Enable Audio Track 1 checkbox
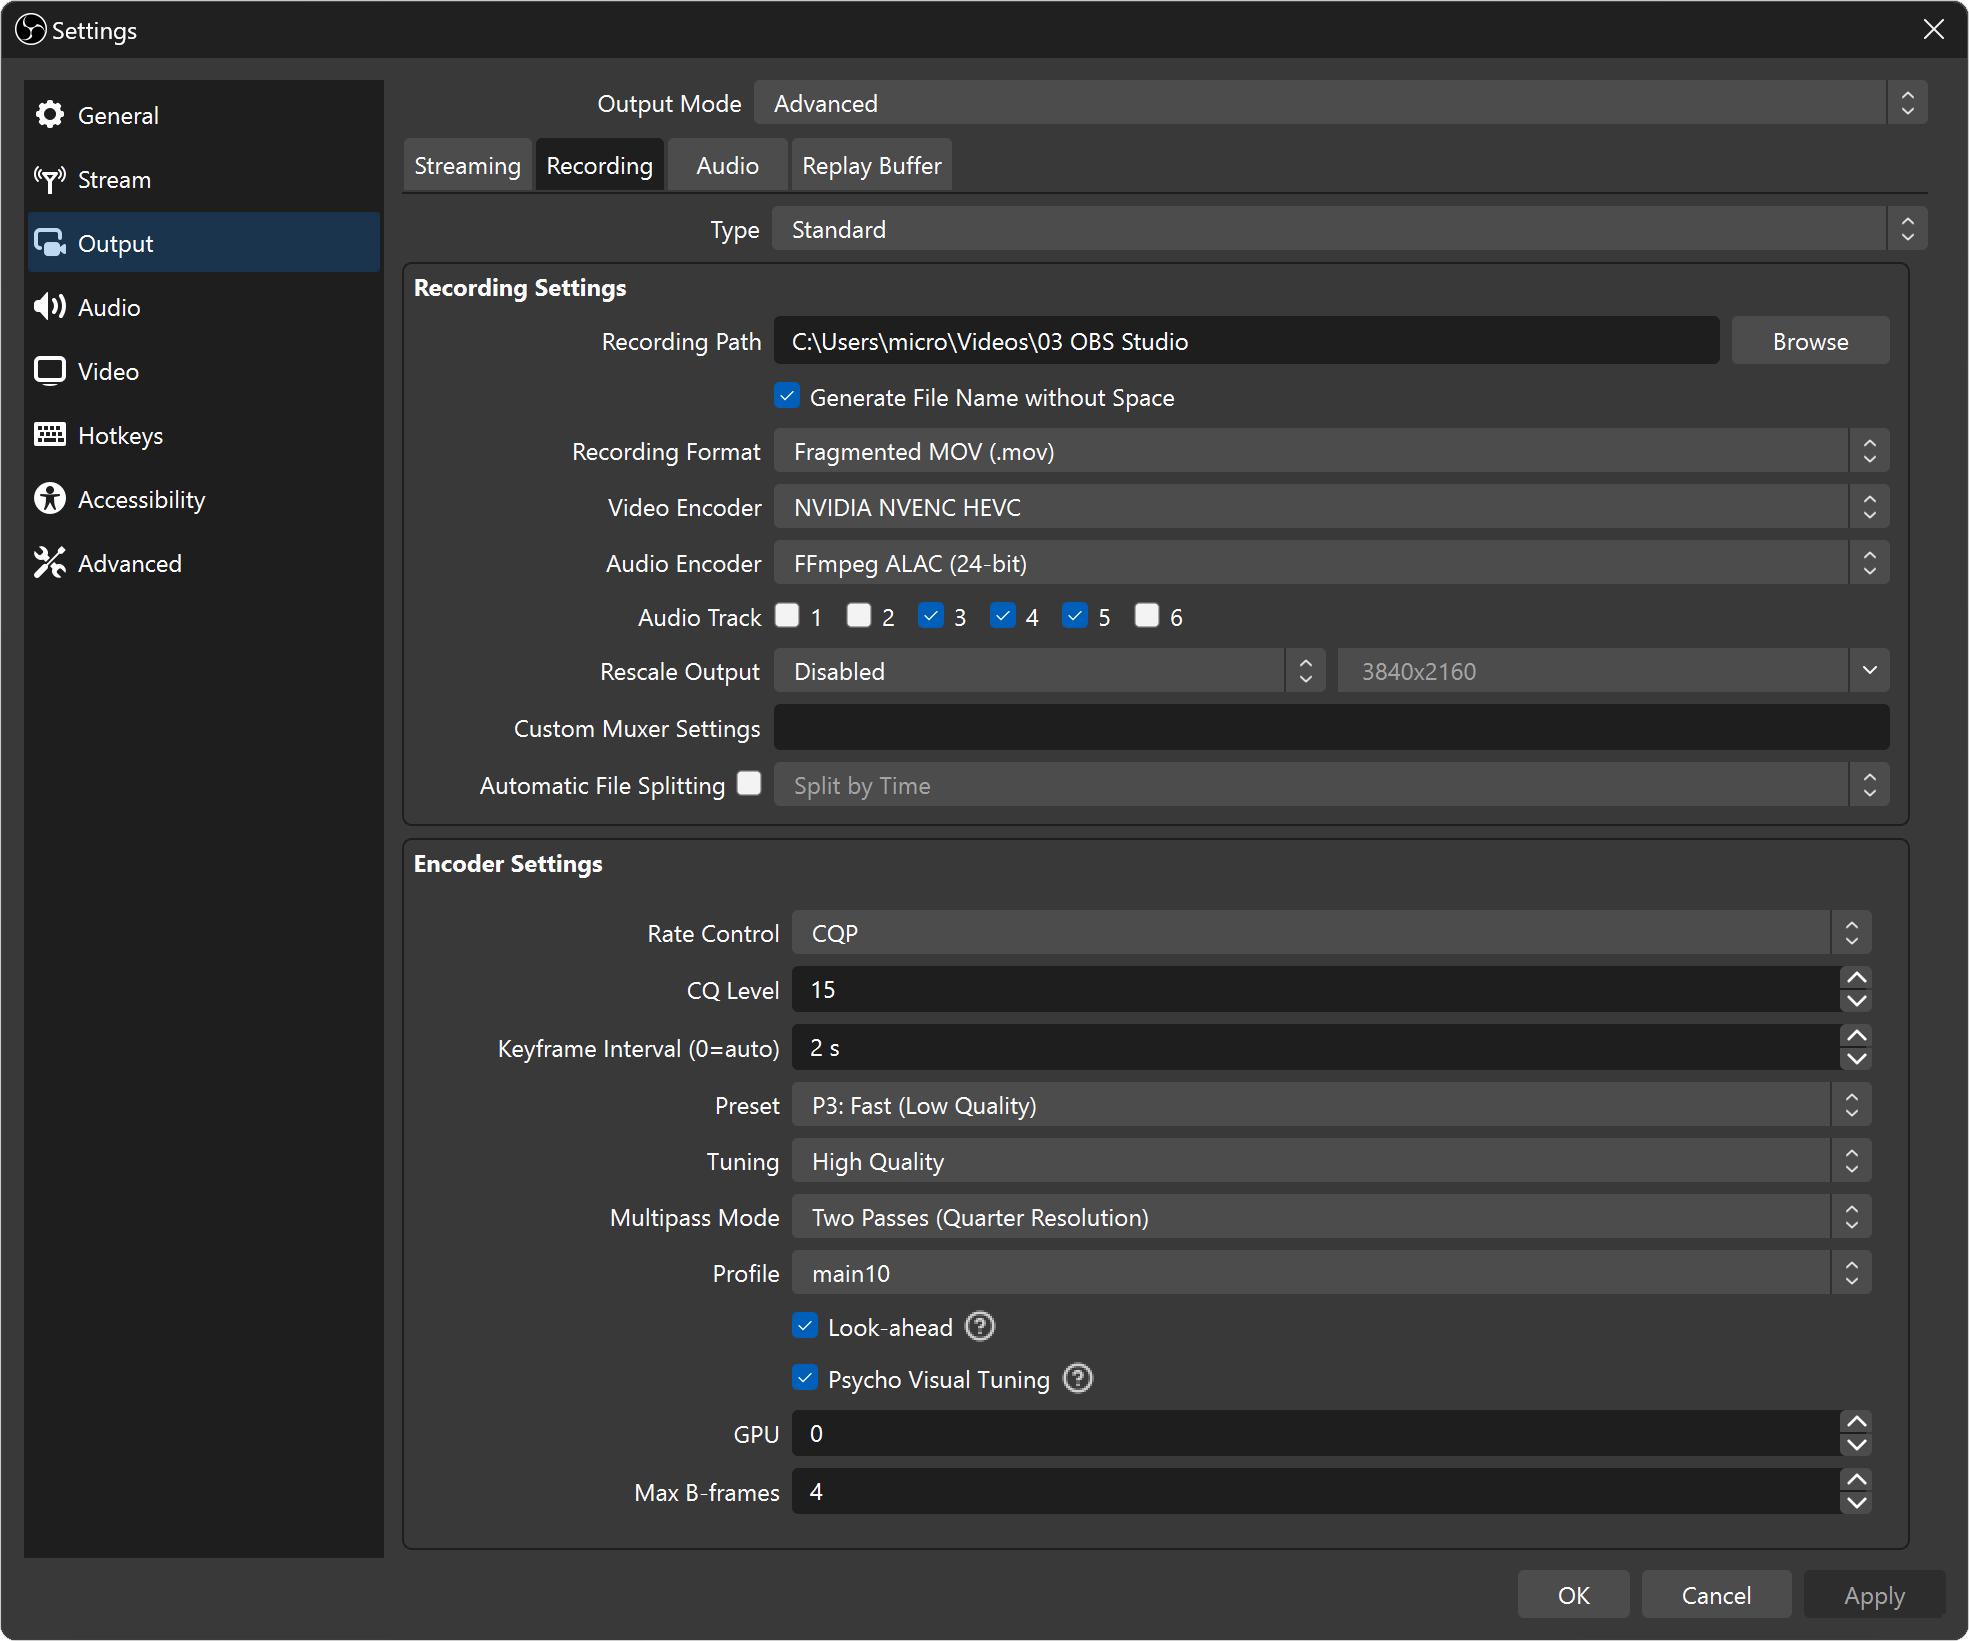 (x=788, y=615)
